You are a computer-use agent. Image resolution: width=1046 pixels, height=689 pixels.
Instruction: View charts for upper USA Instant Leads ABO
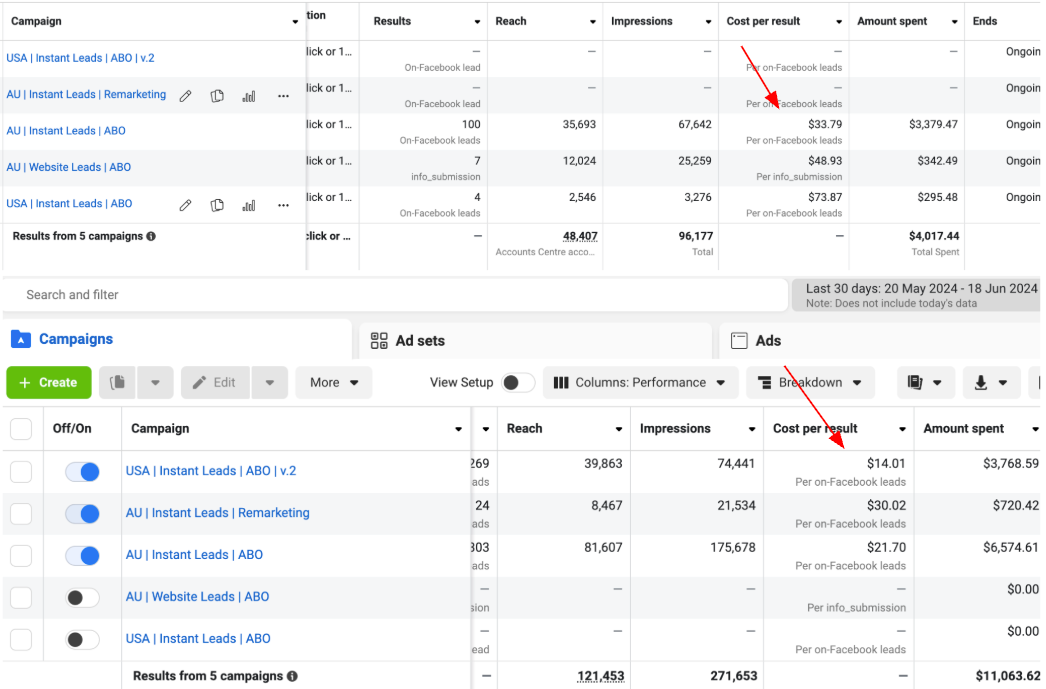click(249, 205)
